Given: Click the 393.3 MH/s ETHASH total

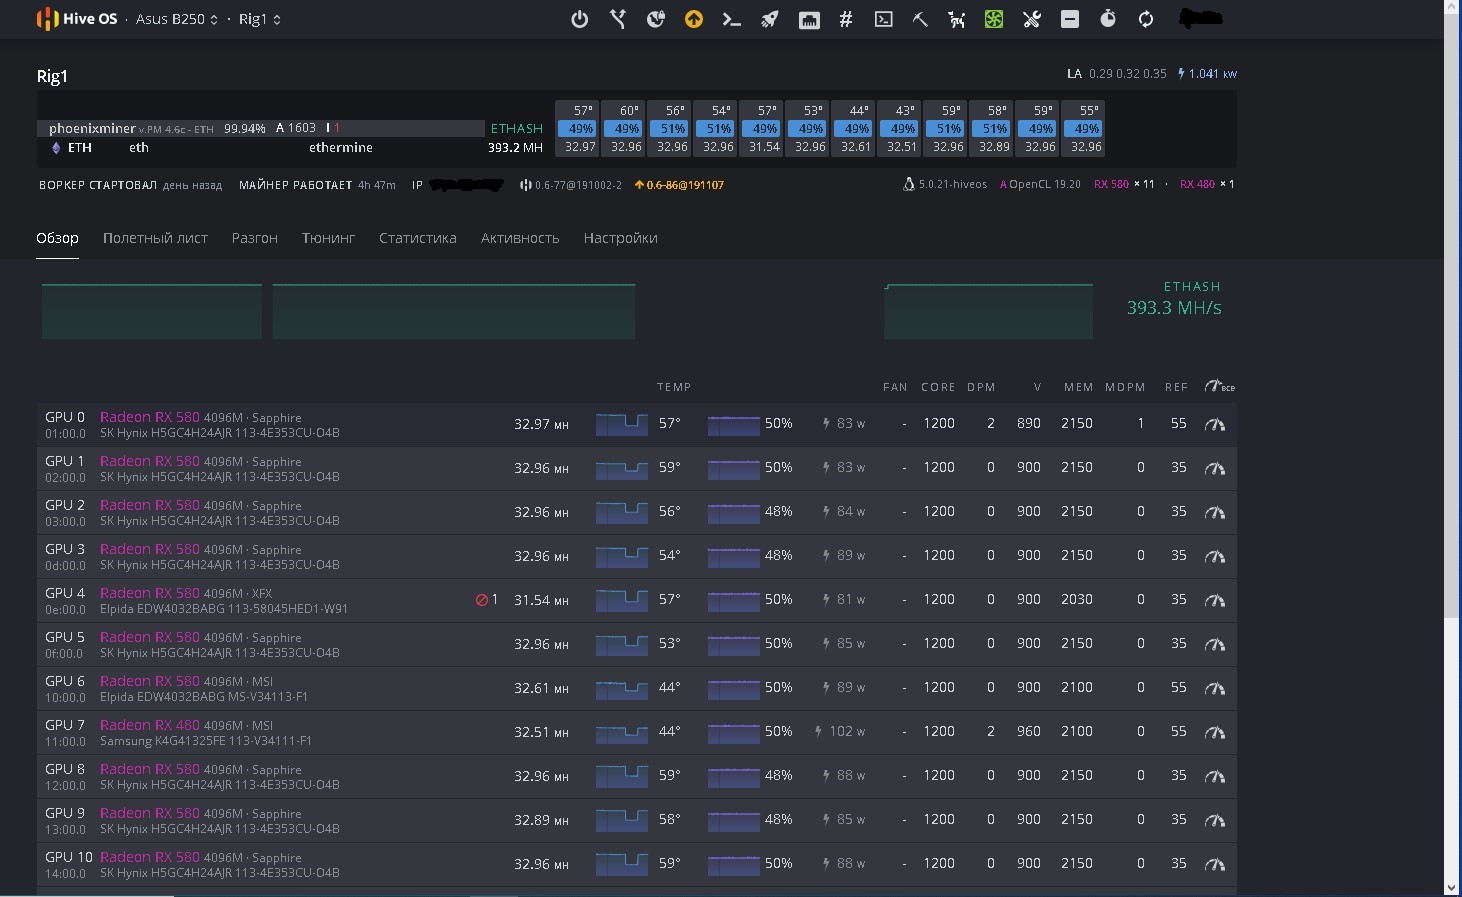Looking at the screenshot, I should tap(1174, 308).
